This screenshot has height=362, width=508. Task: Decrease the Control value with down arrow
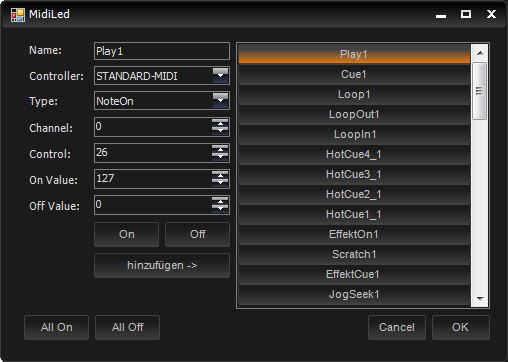coord(220,157)
